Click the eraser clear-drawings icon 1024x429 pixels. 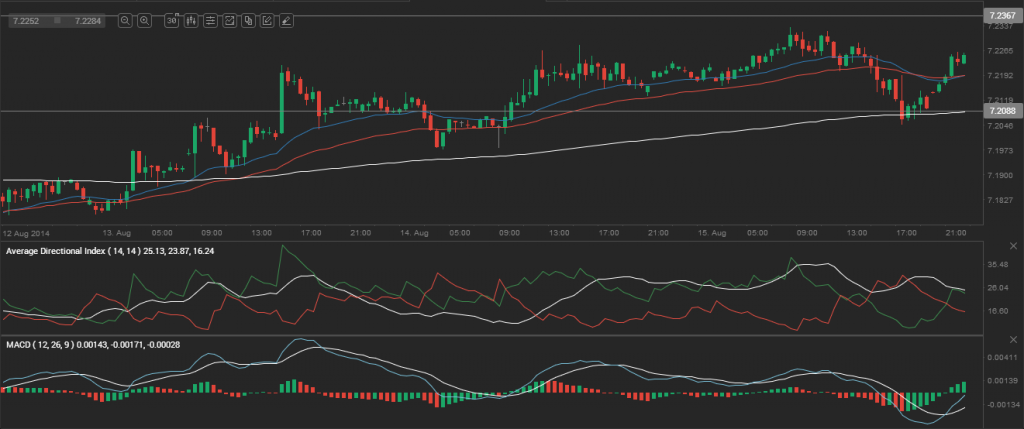[x=286, y=19]
